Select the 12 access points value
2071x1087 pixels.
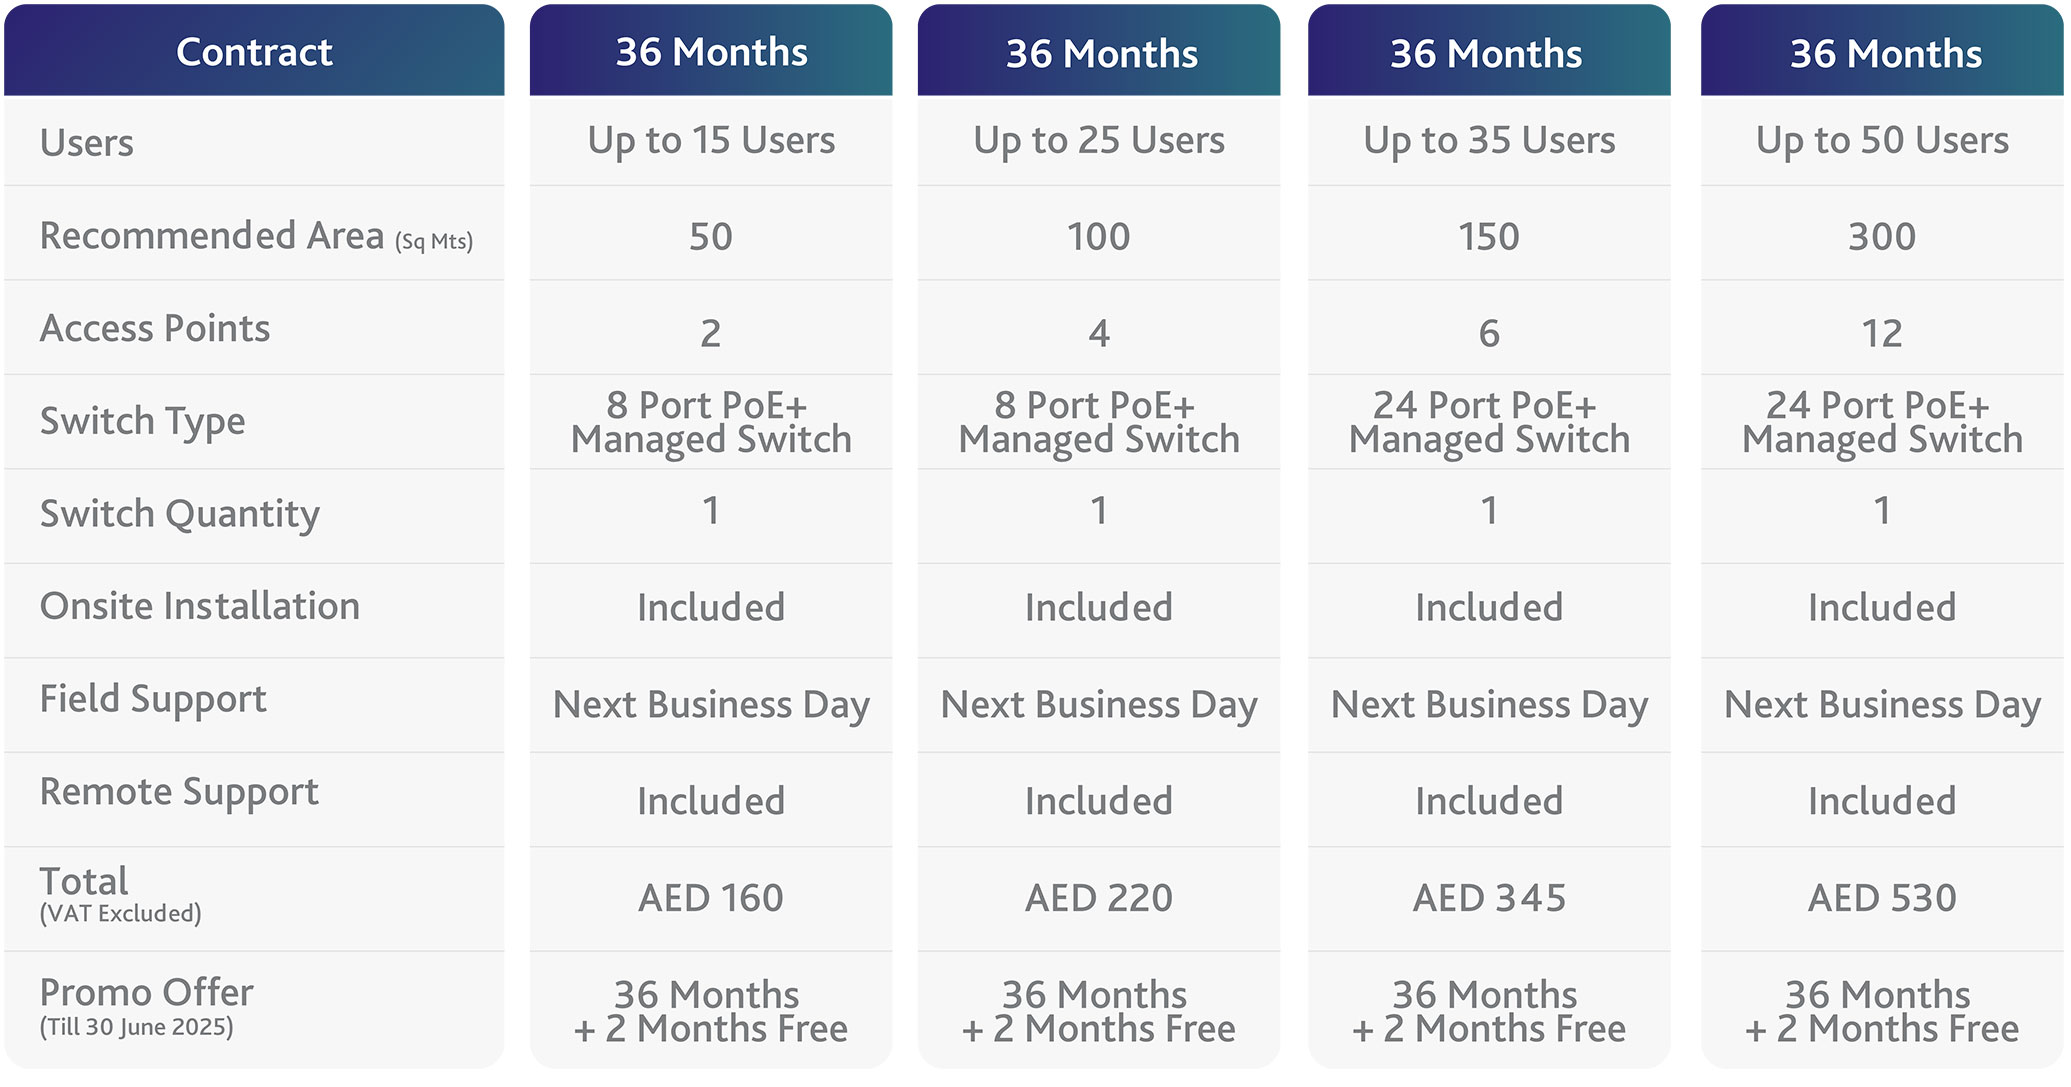point(1882,333)
